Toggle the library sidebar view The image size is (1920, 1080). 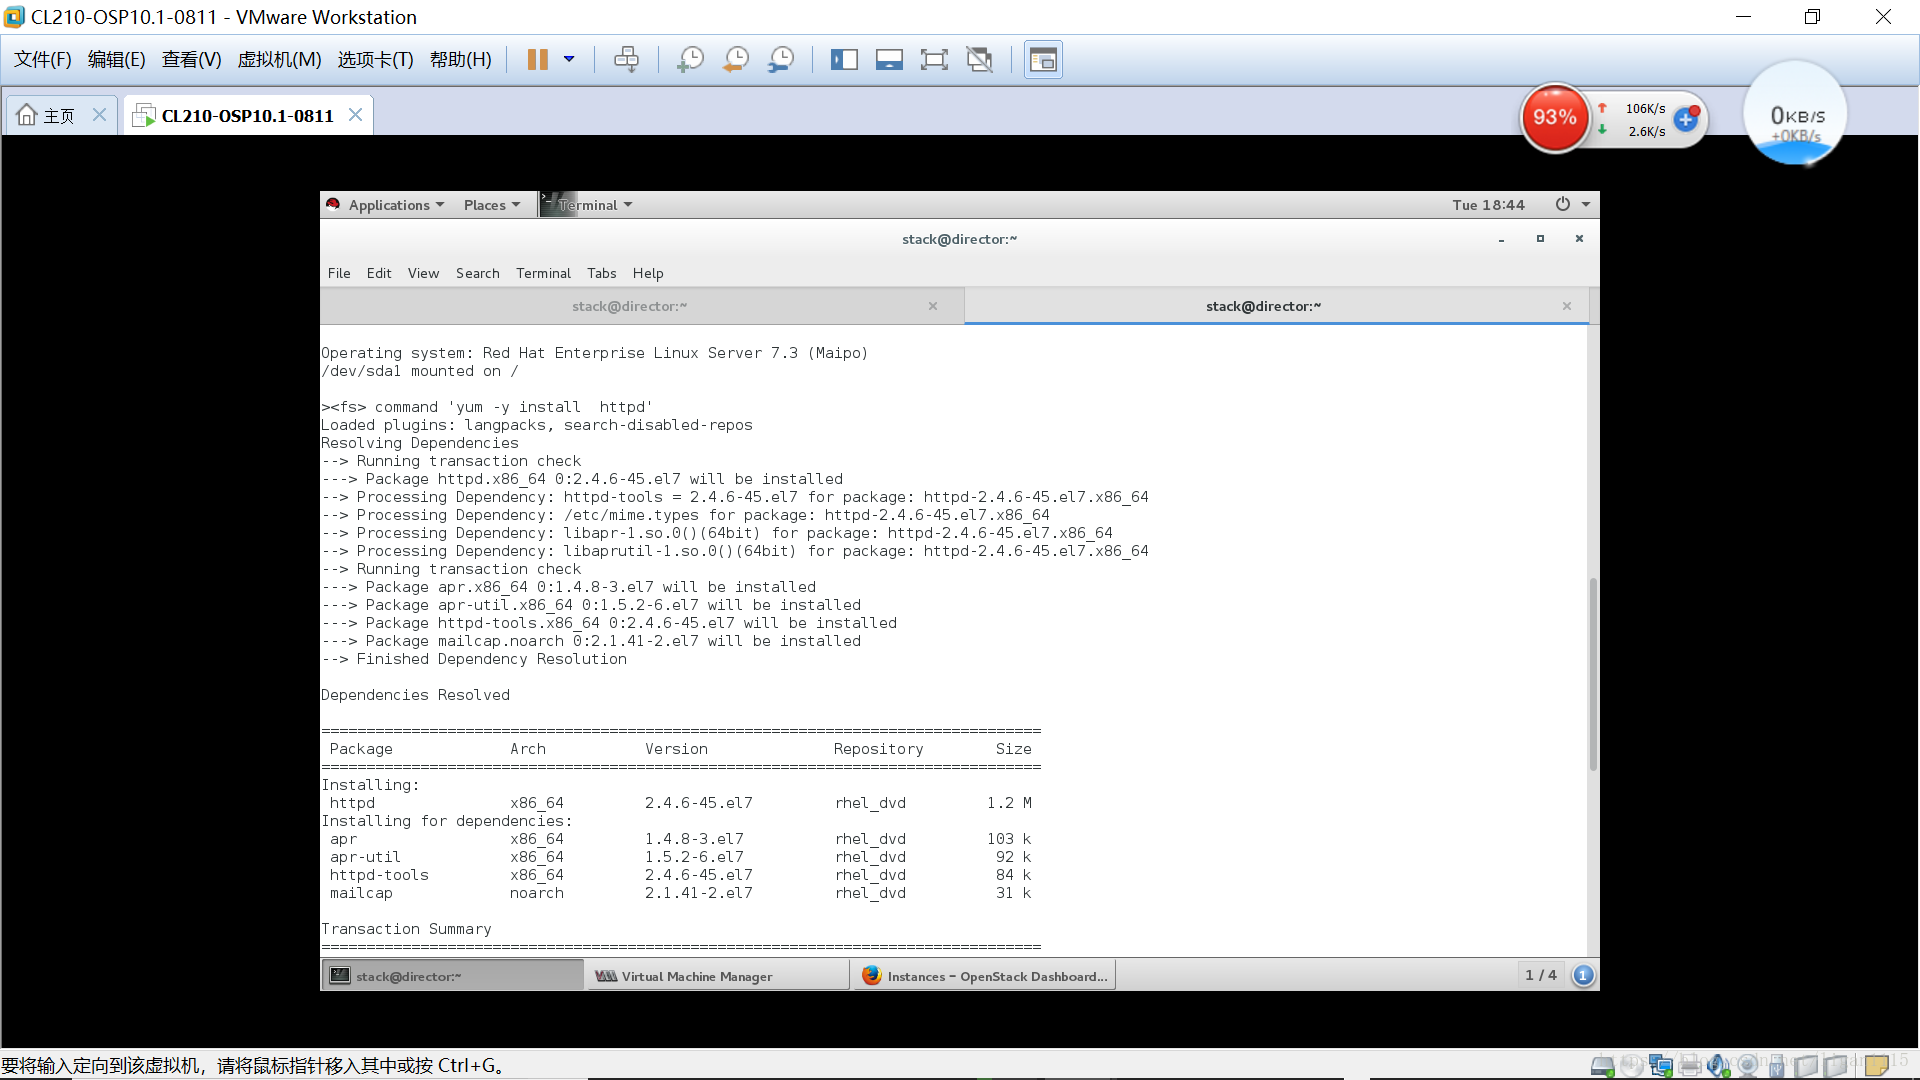point(844,60)
